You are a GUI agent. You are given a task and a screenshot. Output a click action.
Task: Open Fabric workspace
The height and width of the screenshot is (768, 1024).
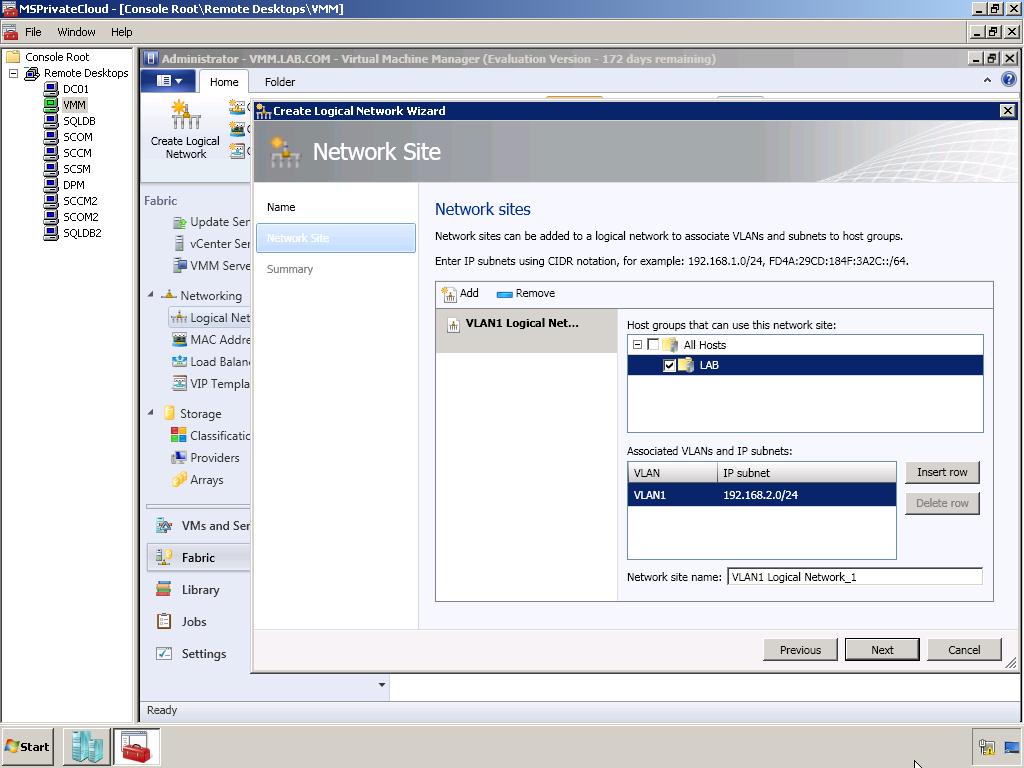[199, 558]
